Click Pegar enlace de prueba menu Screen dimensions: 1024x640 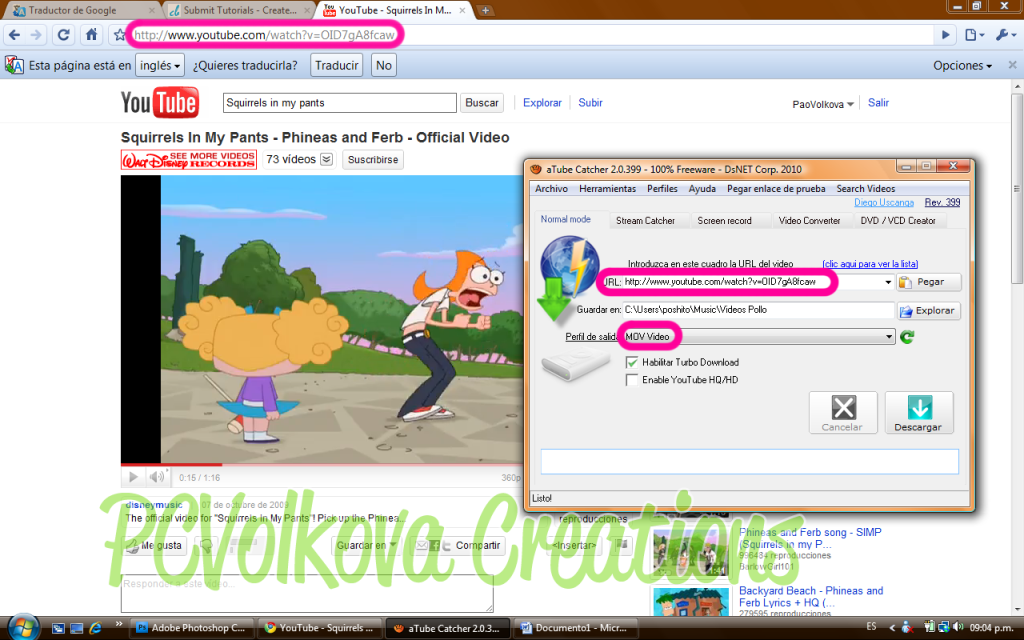click(776, 189)
